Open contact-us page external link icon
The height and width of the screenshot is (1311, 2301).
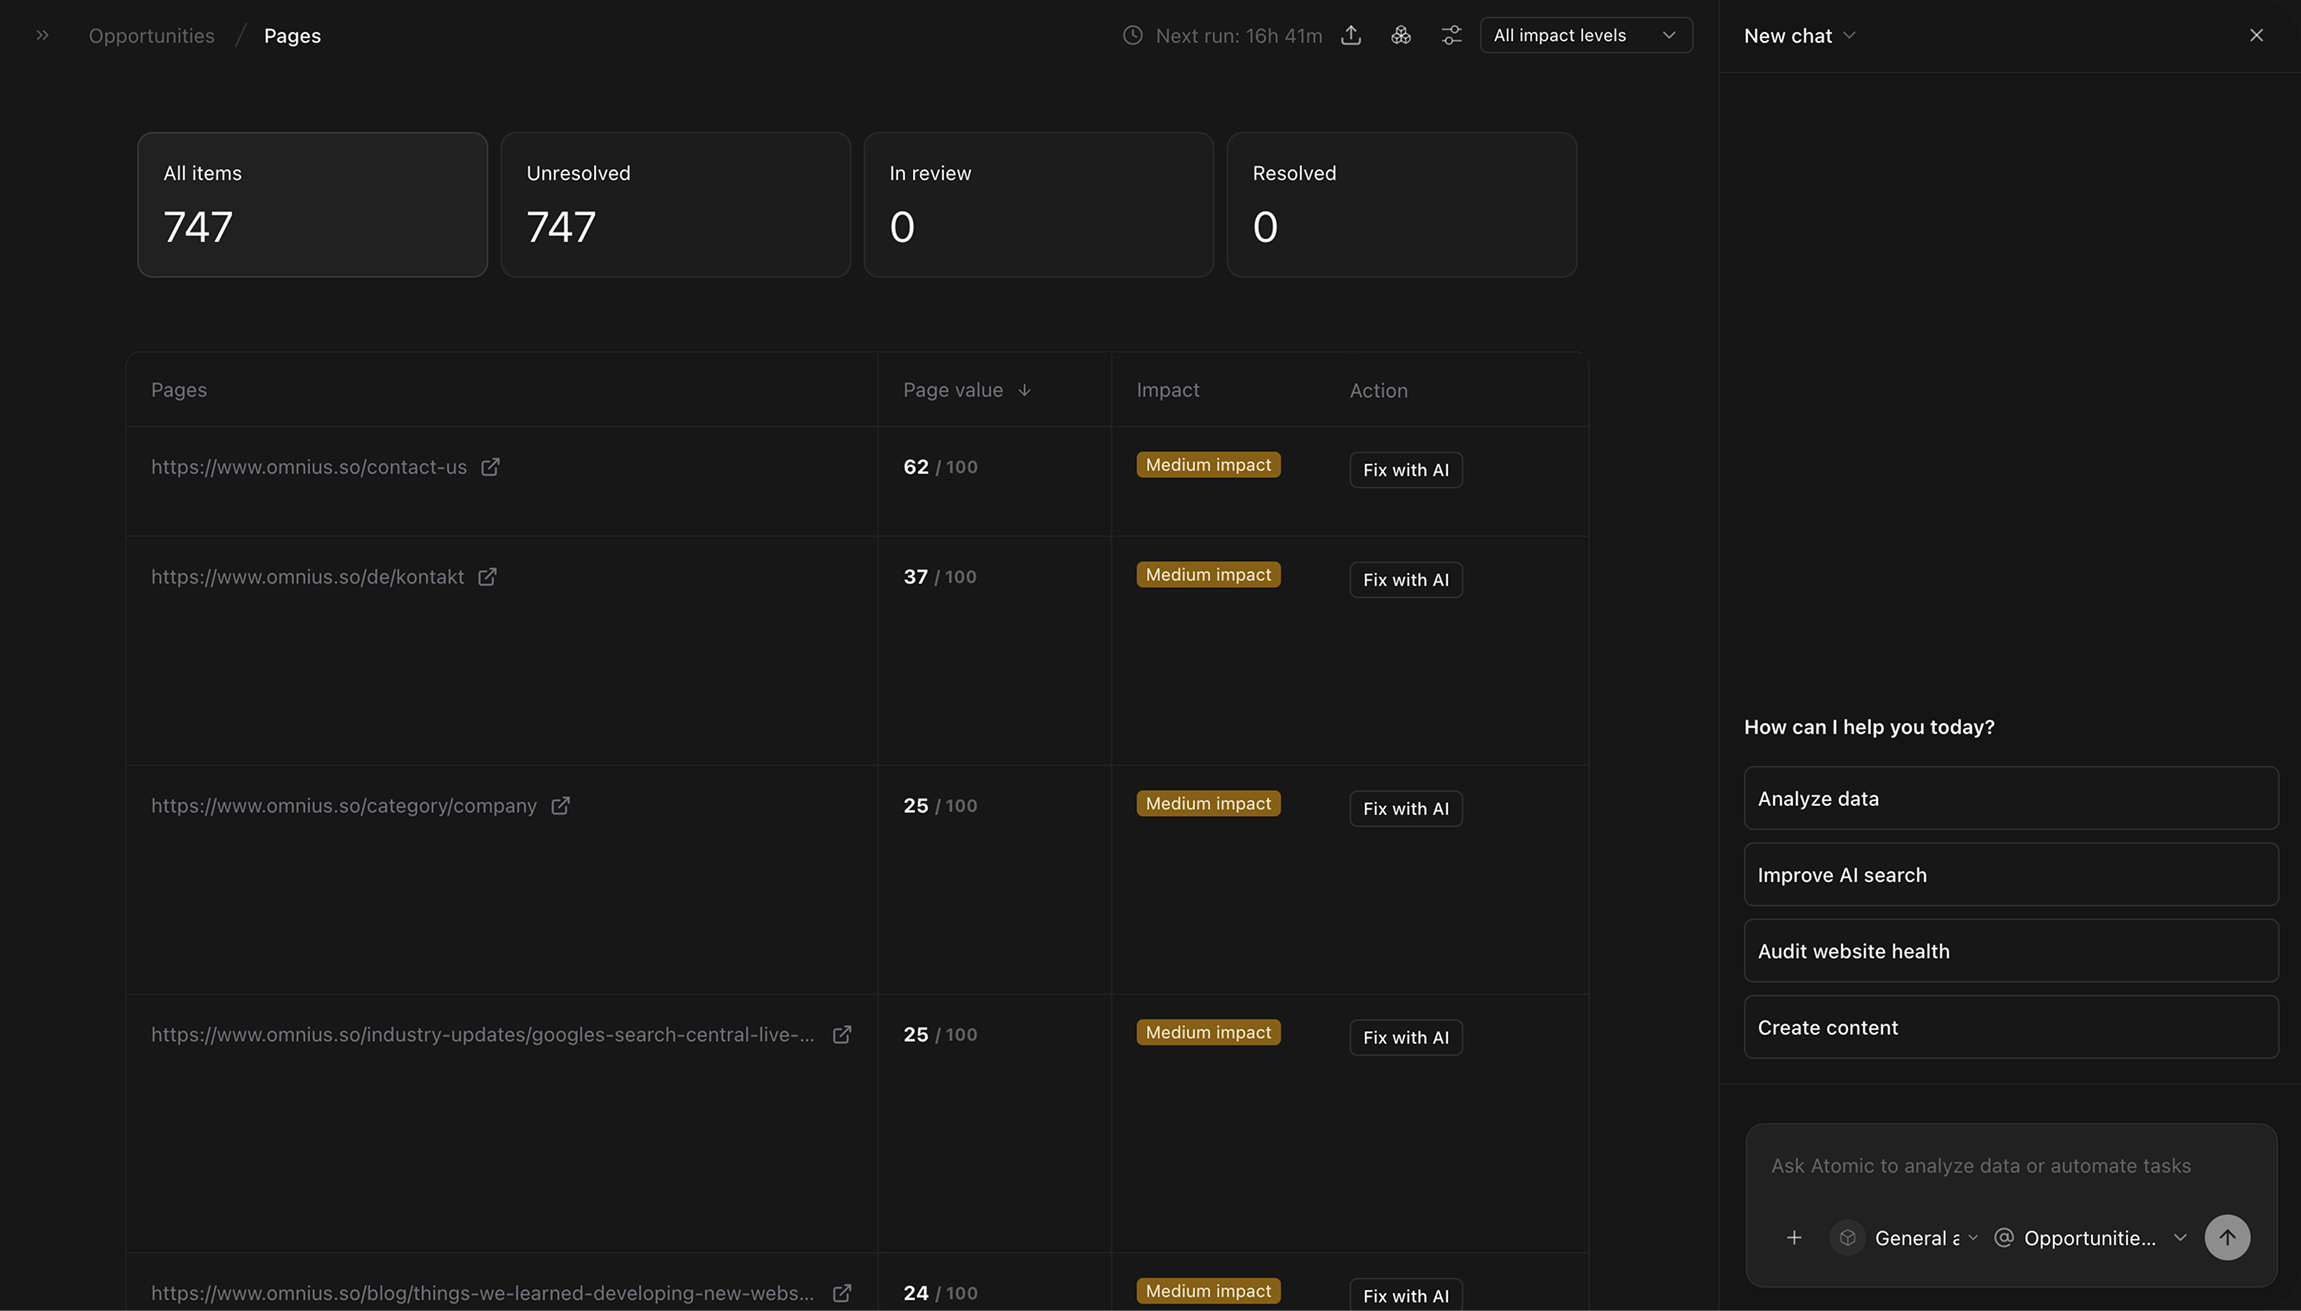490,467
